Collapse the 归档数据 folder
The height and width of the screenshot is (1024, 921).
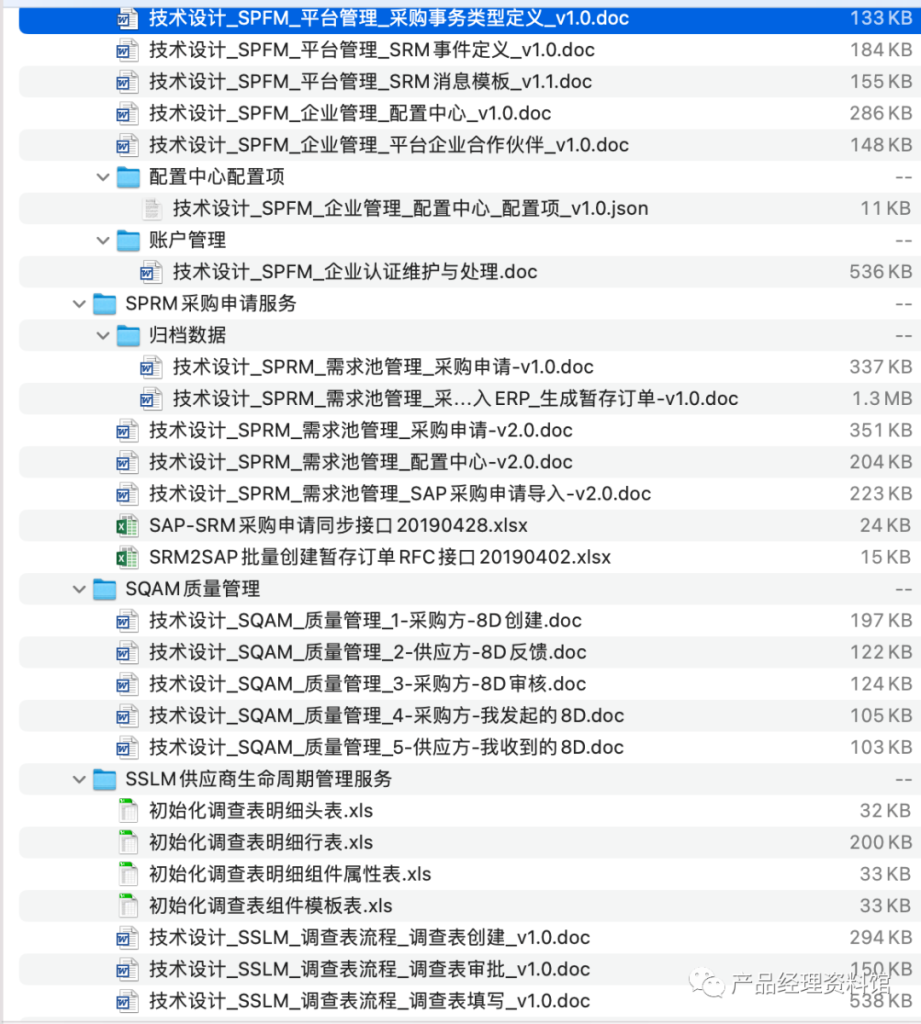click(x=103, y=335)
